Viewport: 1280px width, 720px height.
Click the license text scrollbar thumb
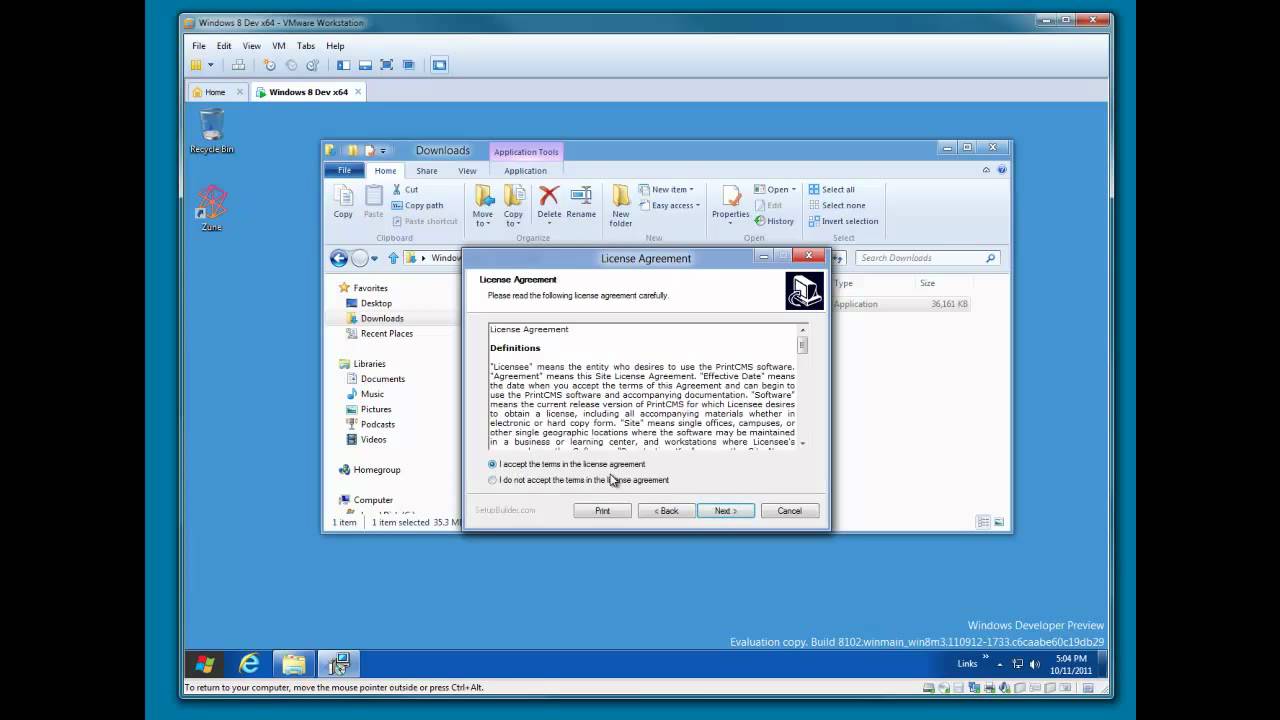coord(802,345)
